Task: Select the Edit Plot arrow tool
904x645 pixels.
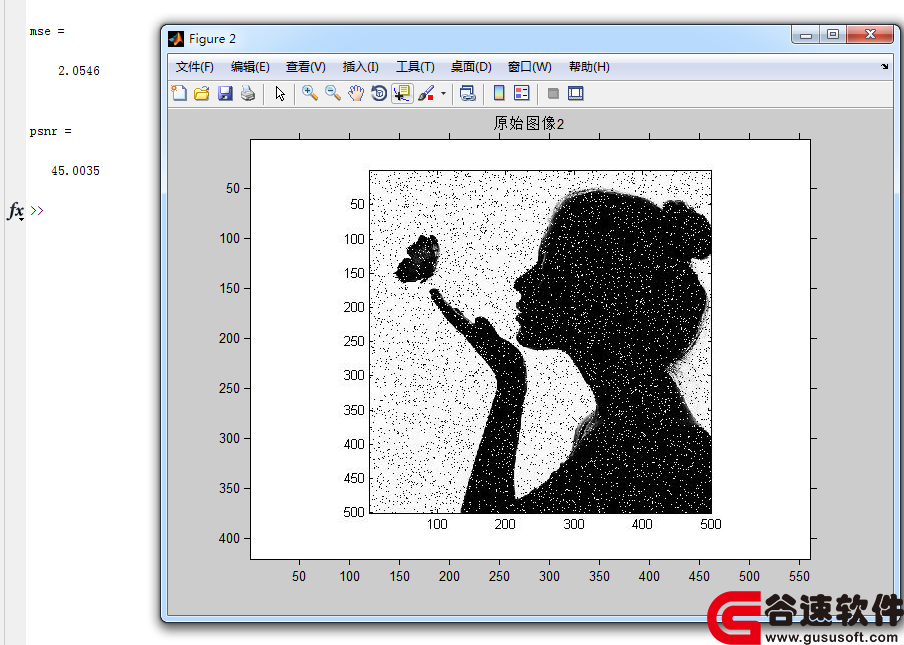Action: pos(280,93)
